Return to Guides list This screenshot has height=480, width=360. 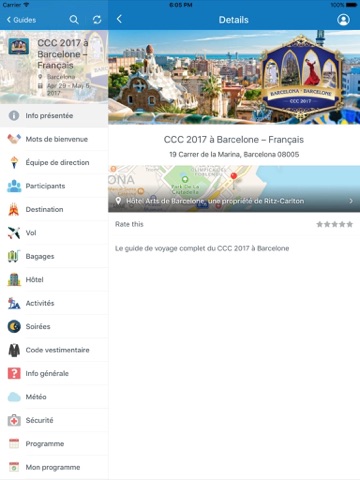(x=21, y=20)
